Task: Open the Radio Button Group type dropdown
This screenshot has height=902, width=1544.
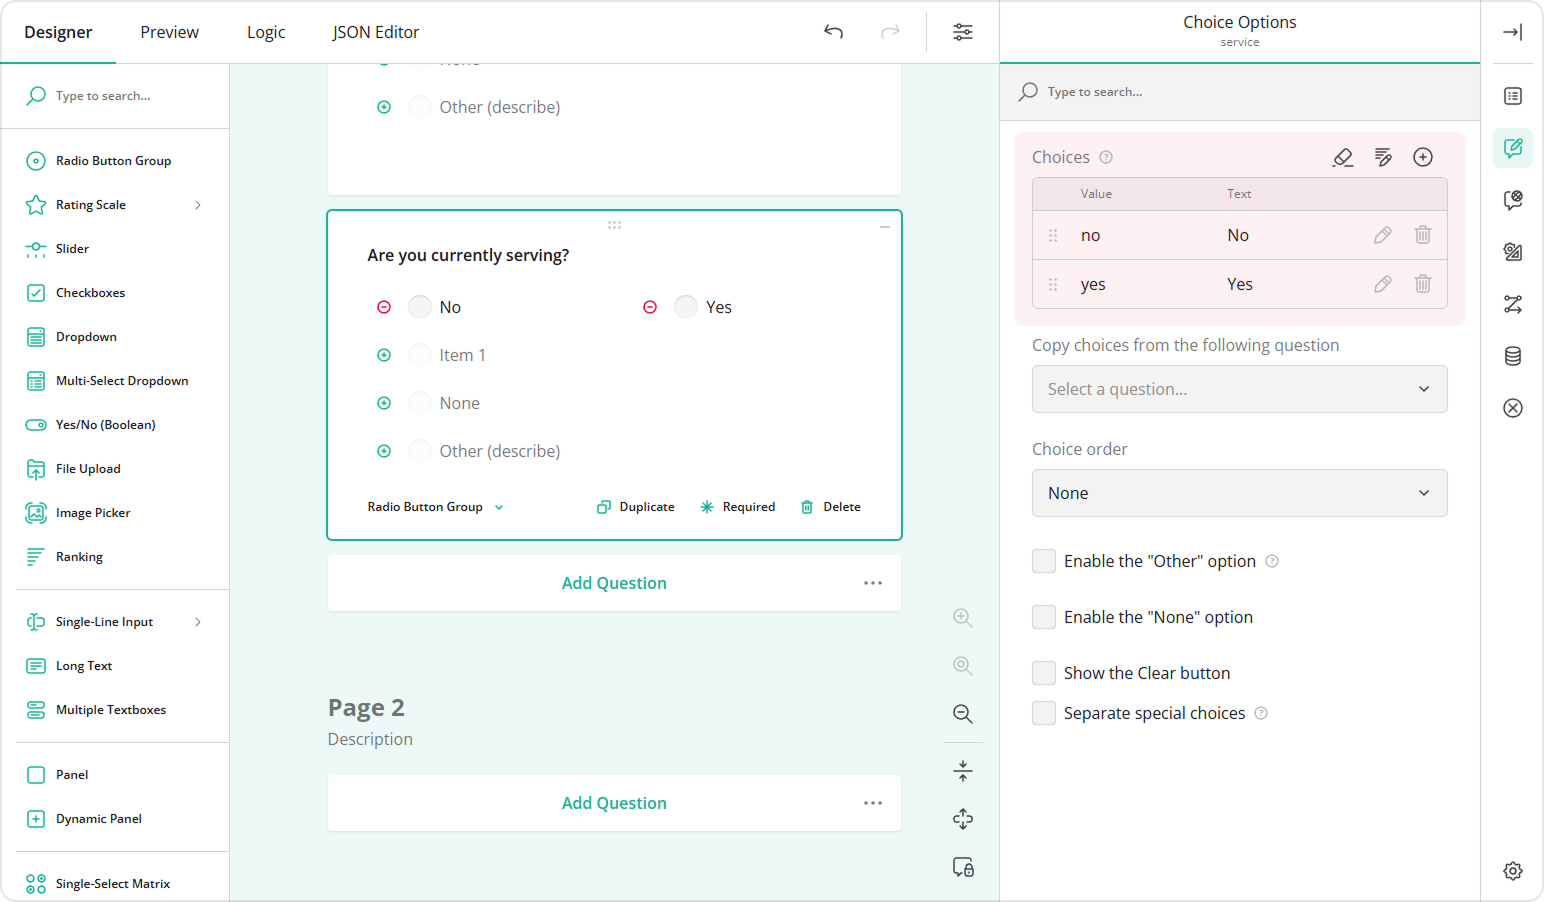Action: (x=435, y=506)
